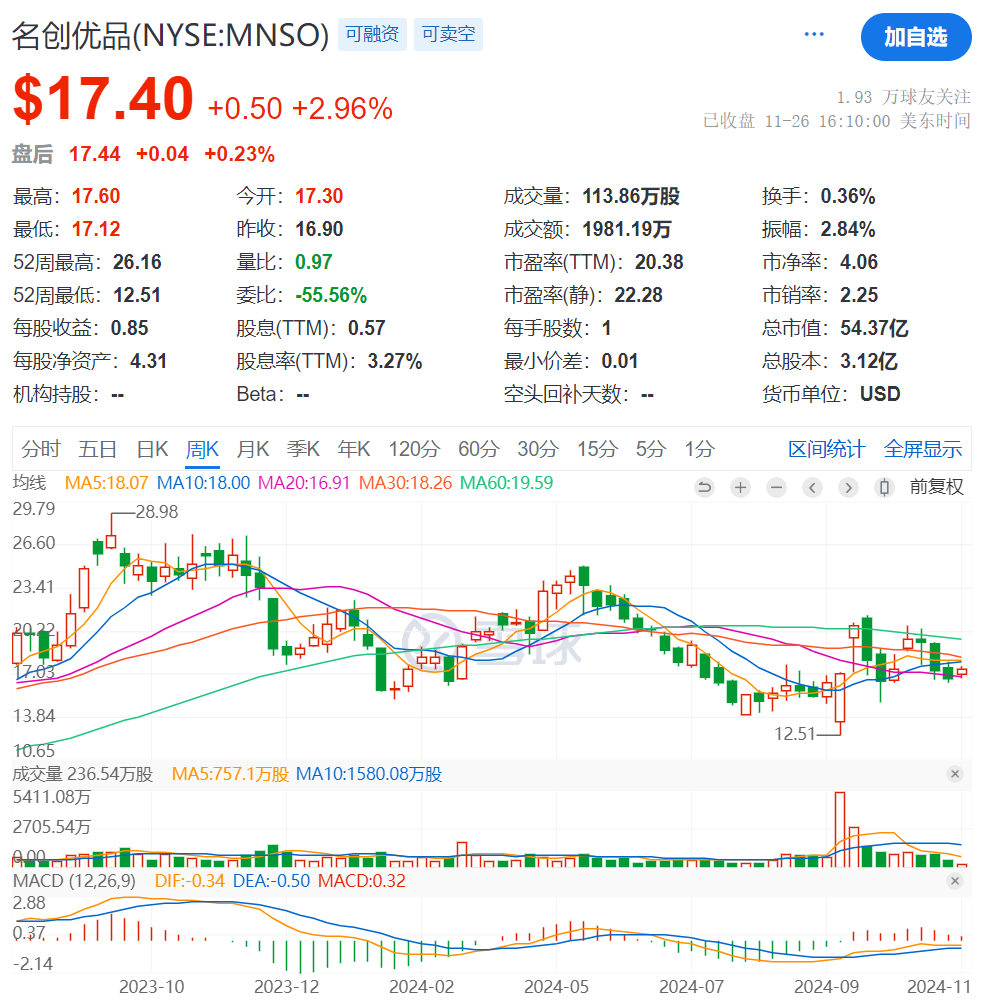
Task: Click the tallest volume bar in 2024-09
Action: 839,828
